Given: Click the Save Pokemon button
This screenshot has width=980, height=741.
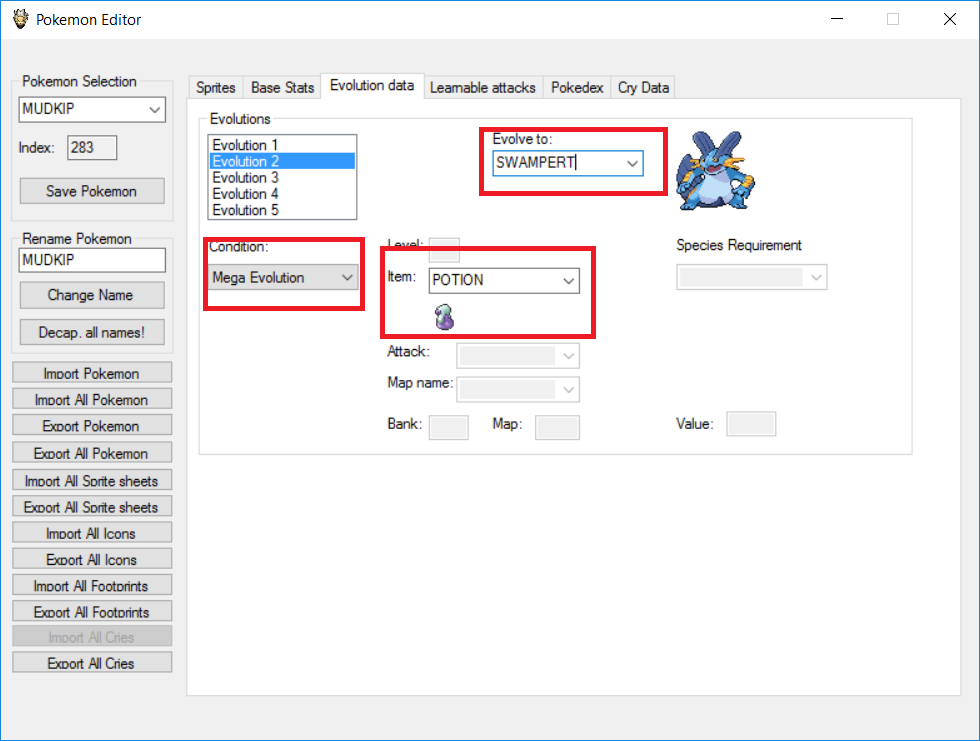Looking at the screenshot, I should [x=92, y=191].
